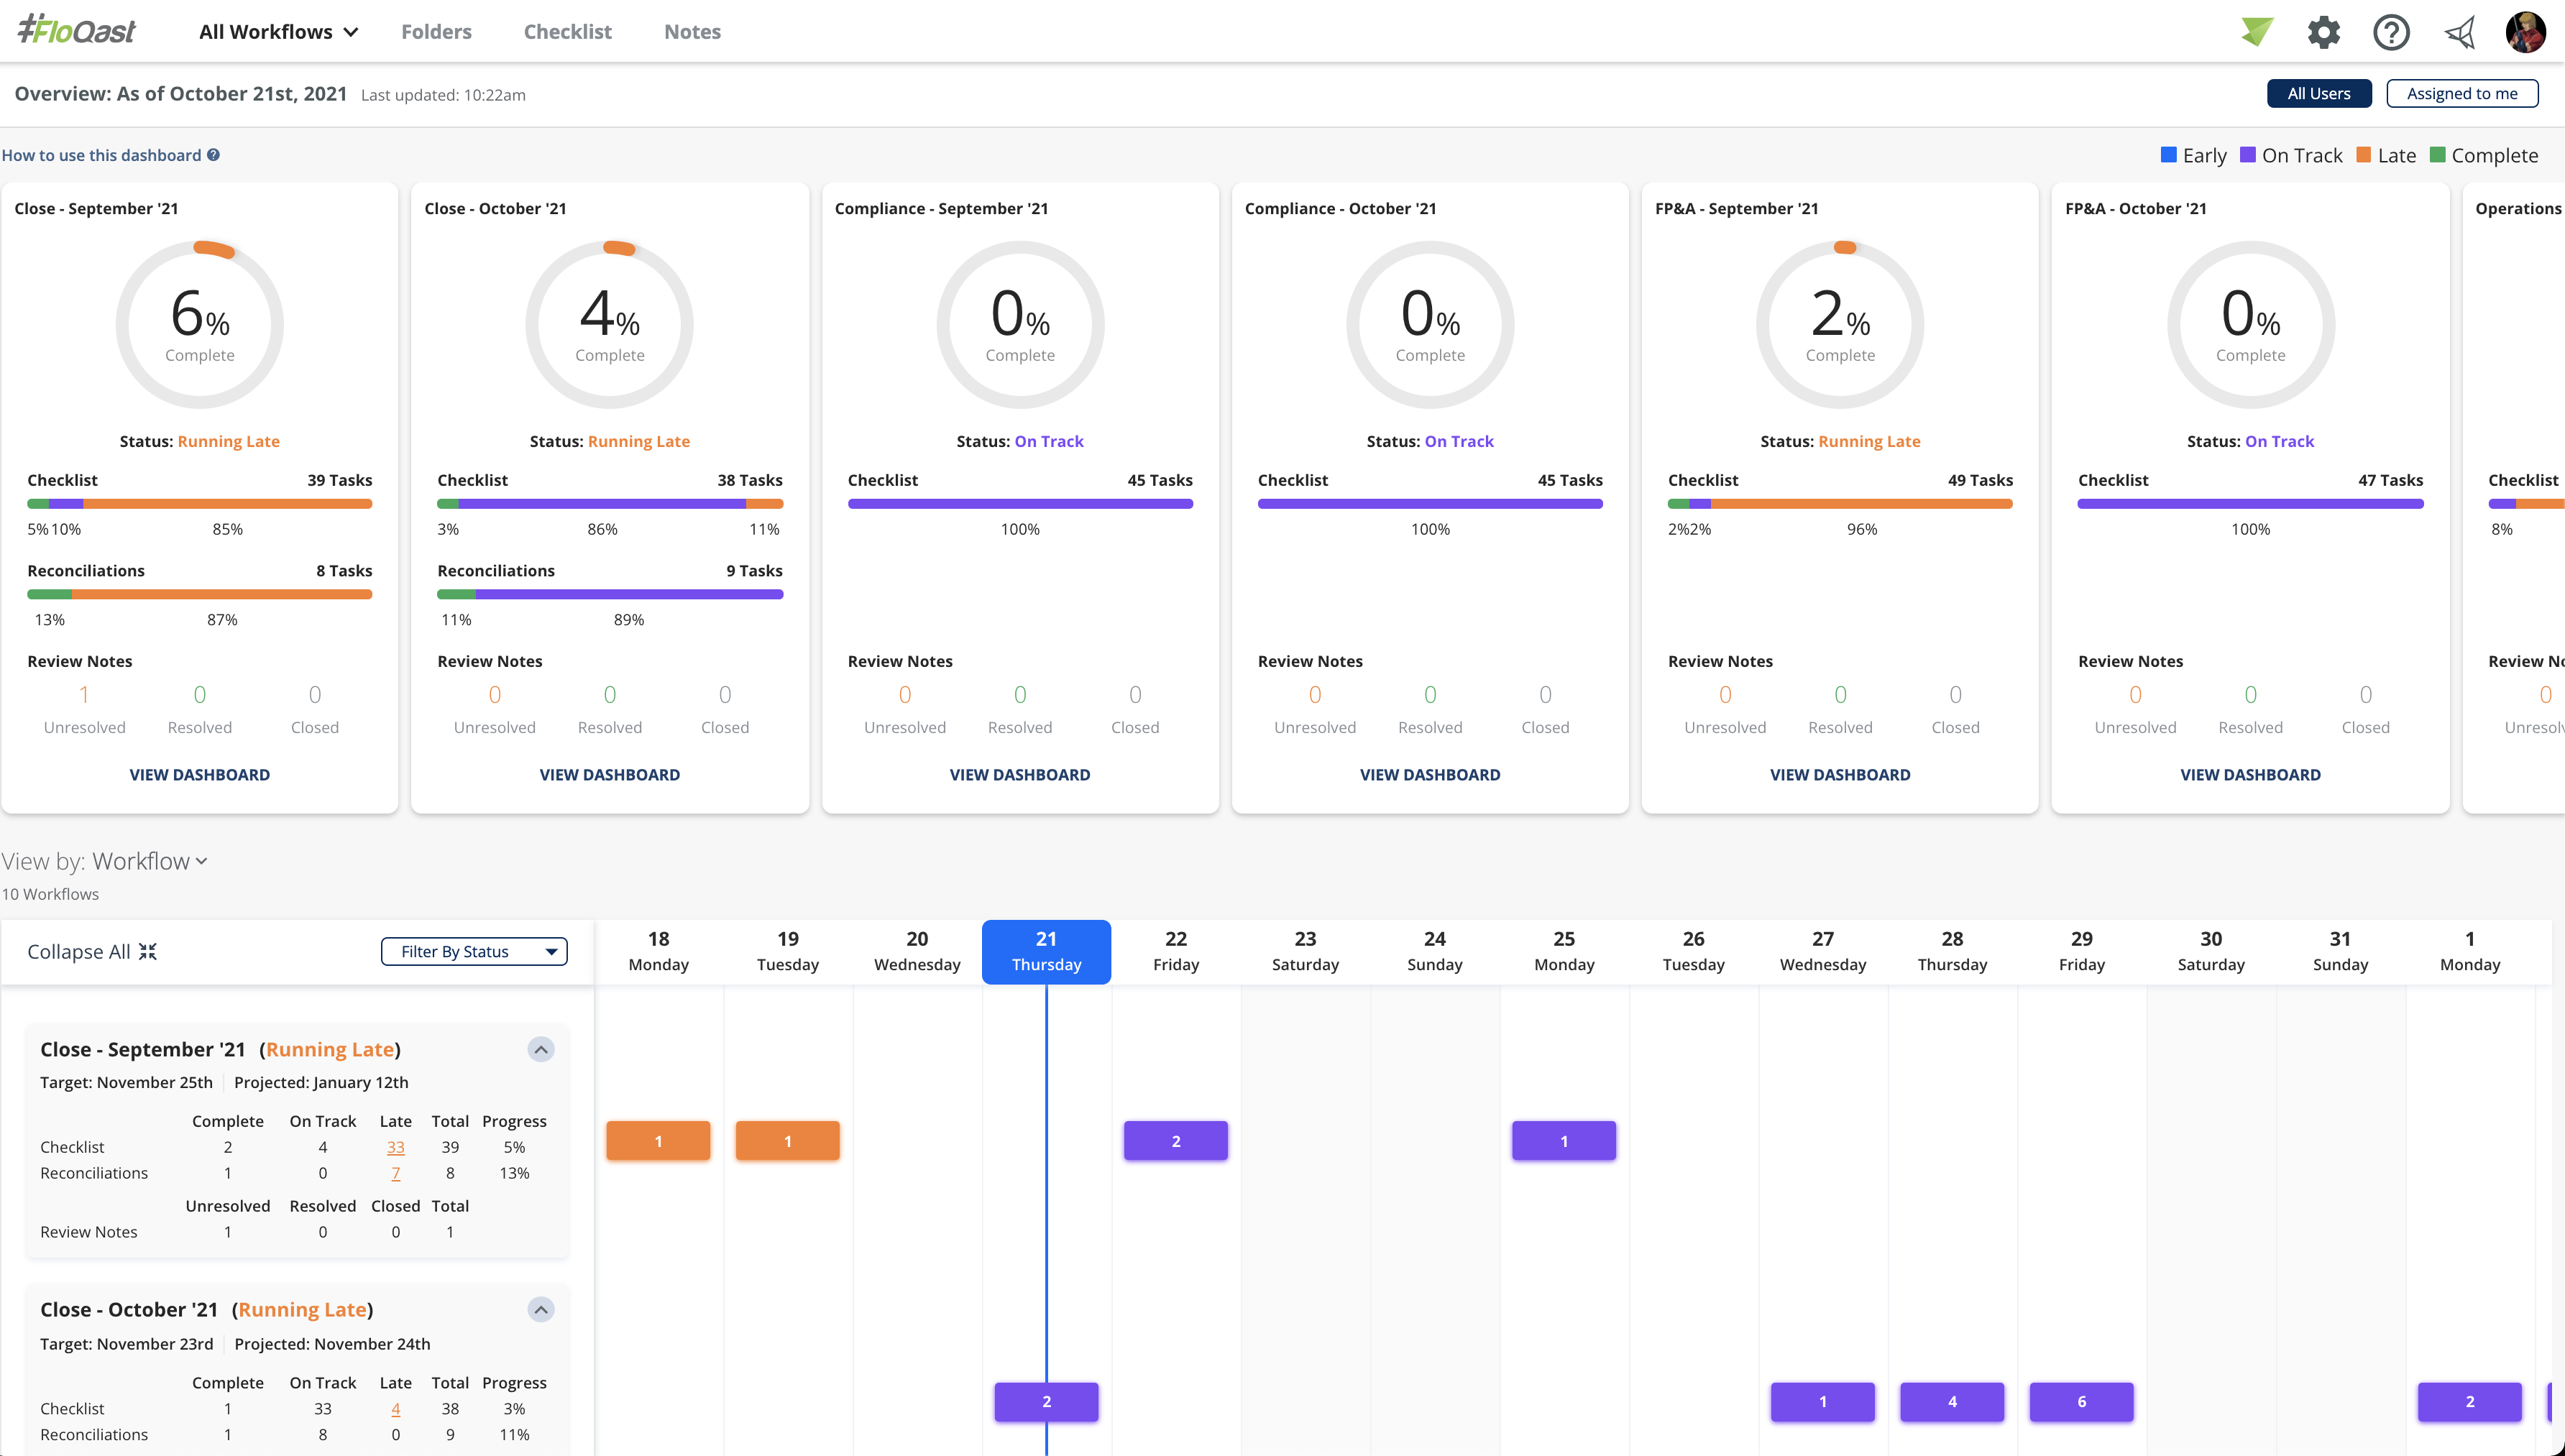Image resolution: width=2565 pixels, height=1456 pixels.
Task: Toggle the All Users filter
Action: (2318, 93)
